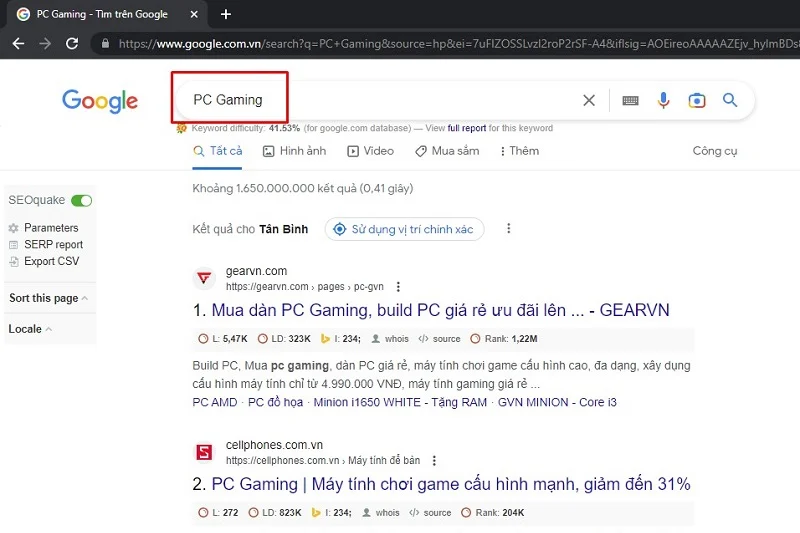Click the magnifier search button
Image resolution: width=800 pixels, height=533 pixels.
click(730, 100)
